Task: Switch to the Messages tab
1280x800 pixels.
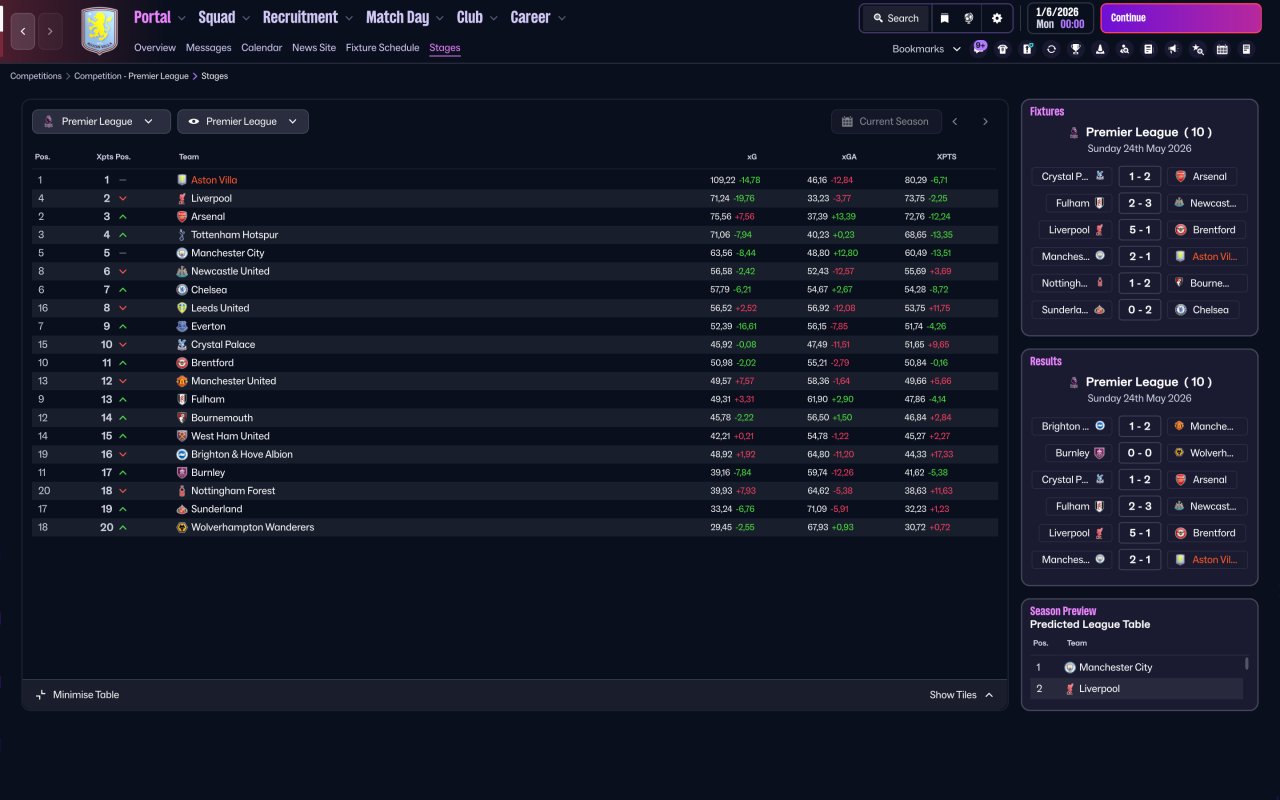Action: pos(208,48)
